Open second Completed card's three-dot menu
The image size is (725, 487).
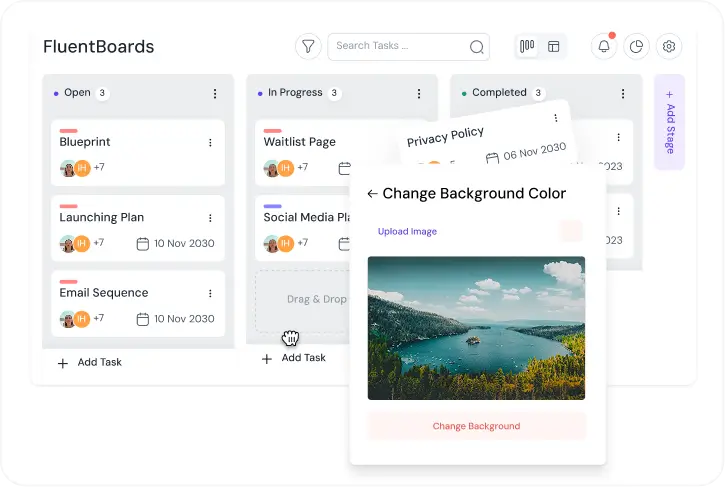point(618,211)
